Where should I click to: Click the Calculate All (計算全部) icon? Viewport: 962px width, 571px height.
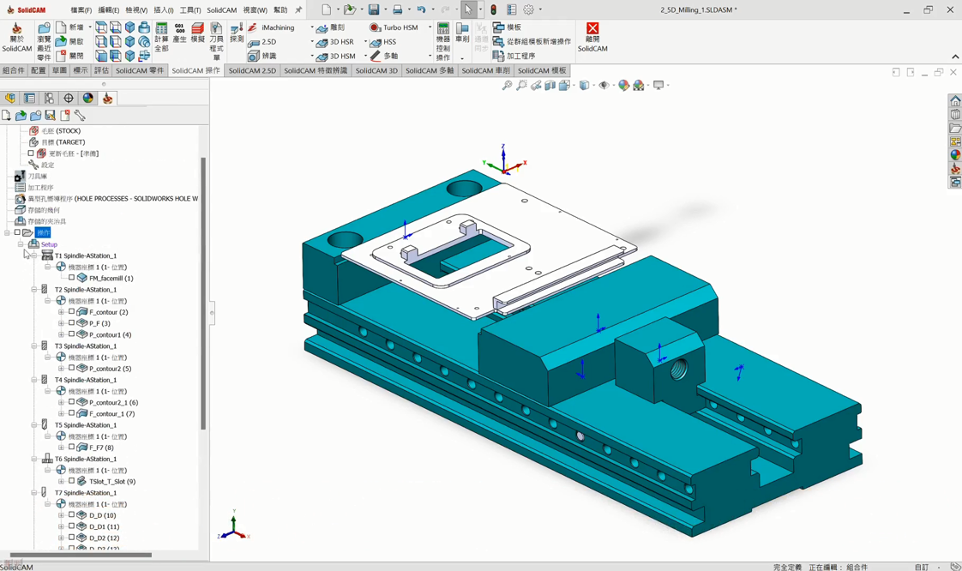pos(161,37)
